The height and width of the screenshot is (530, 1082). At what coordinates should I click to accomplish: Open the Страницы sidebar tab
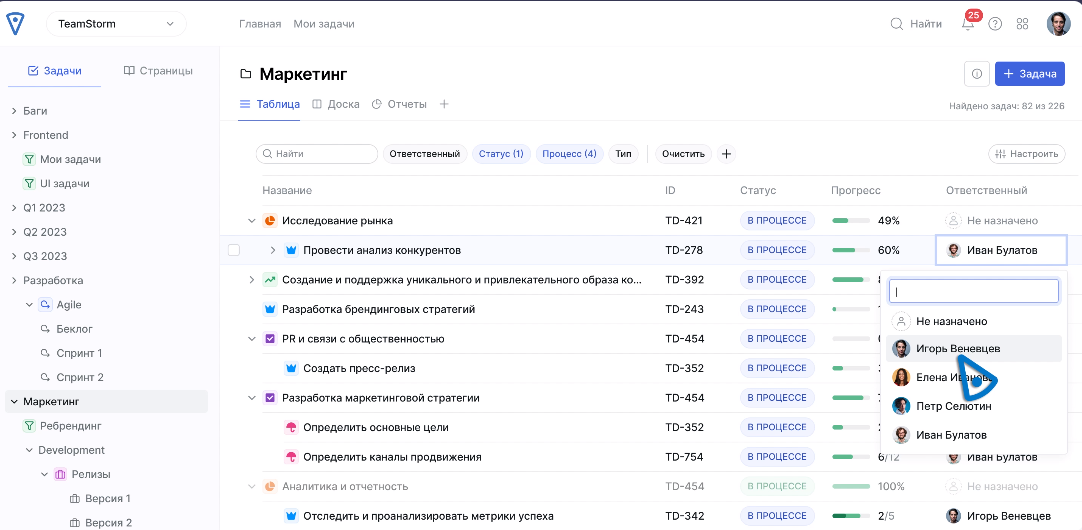(158, 71)
